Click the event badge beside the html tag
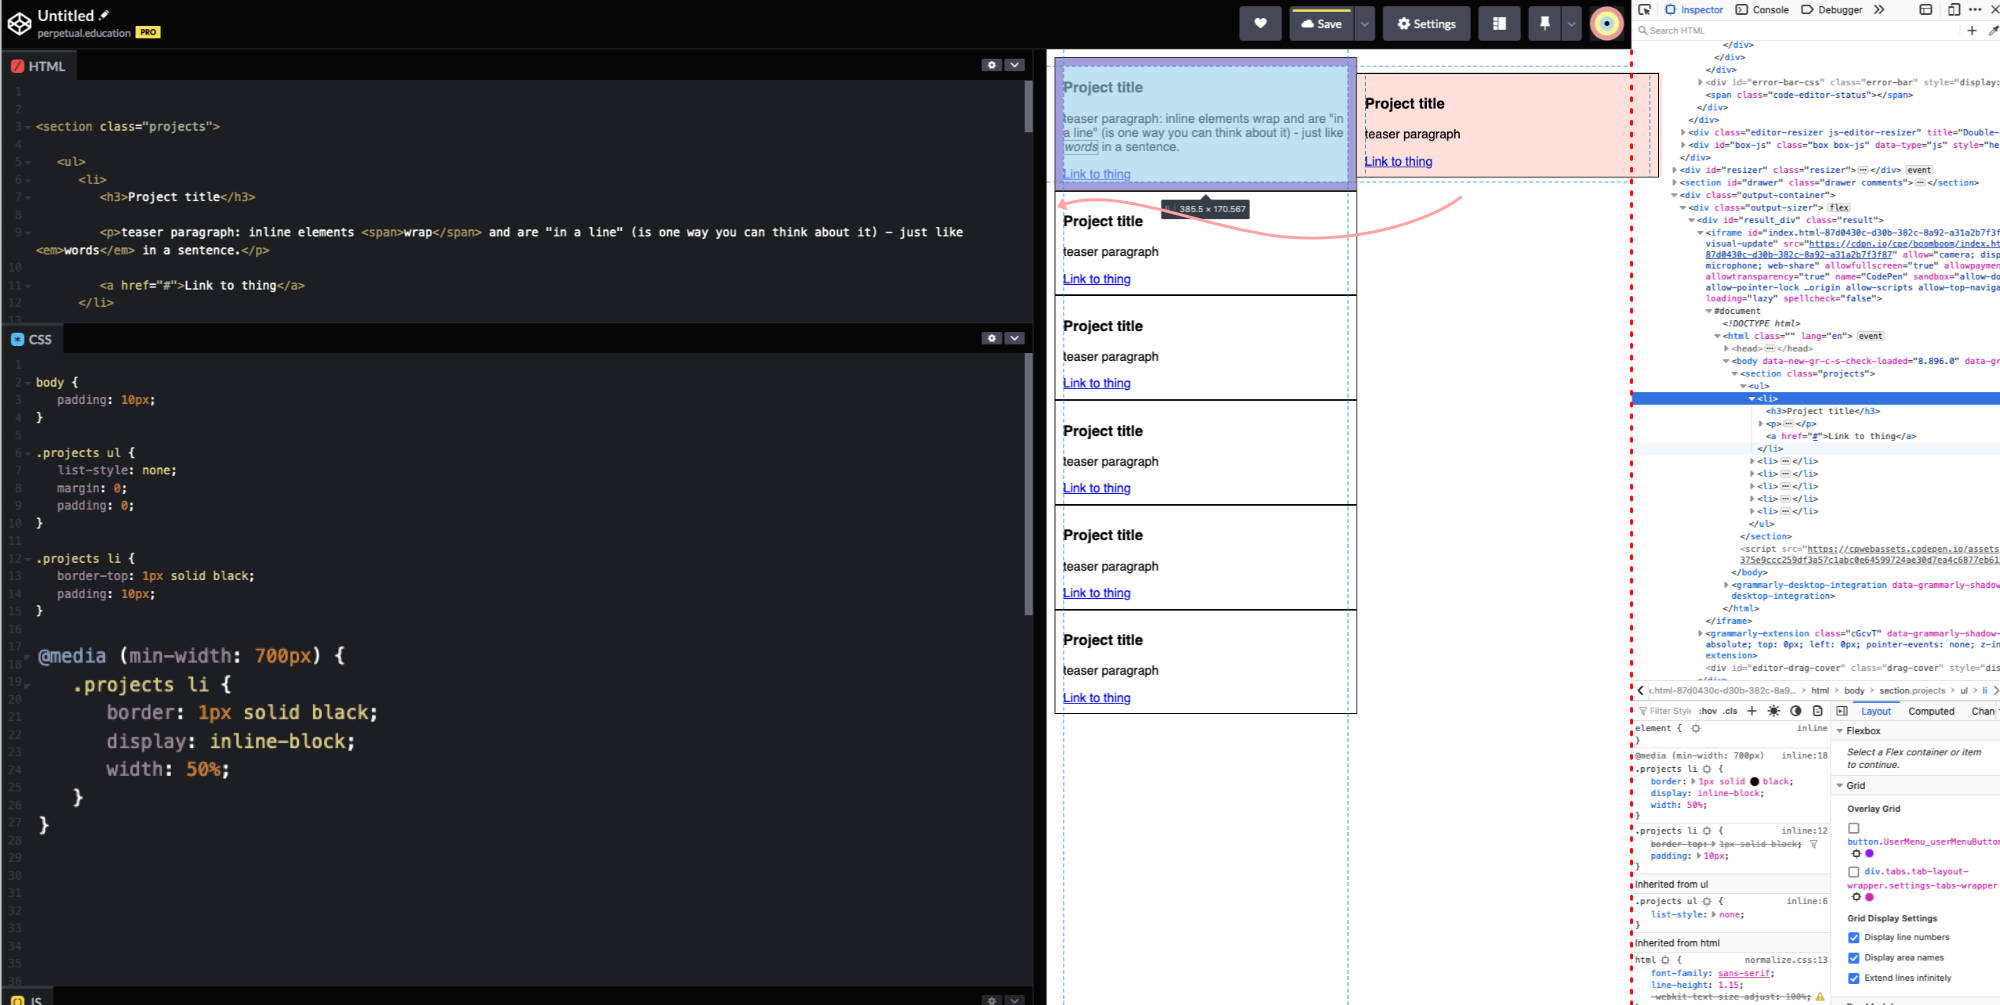Viewport: 2000px width, 1005px height. pos(1871,336)
